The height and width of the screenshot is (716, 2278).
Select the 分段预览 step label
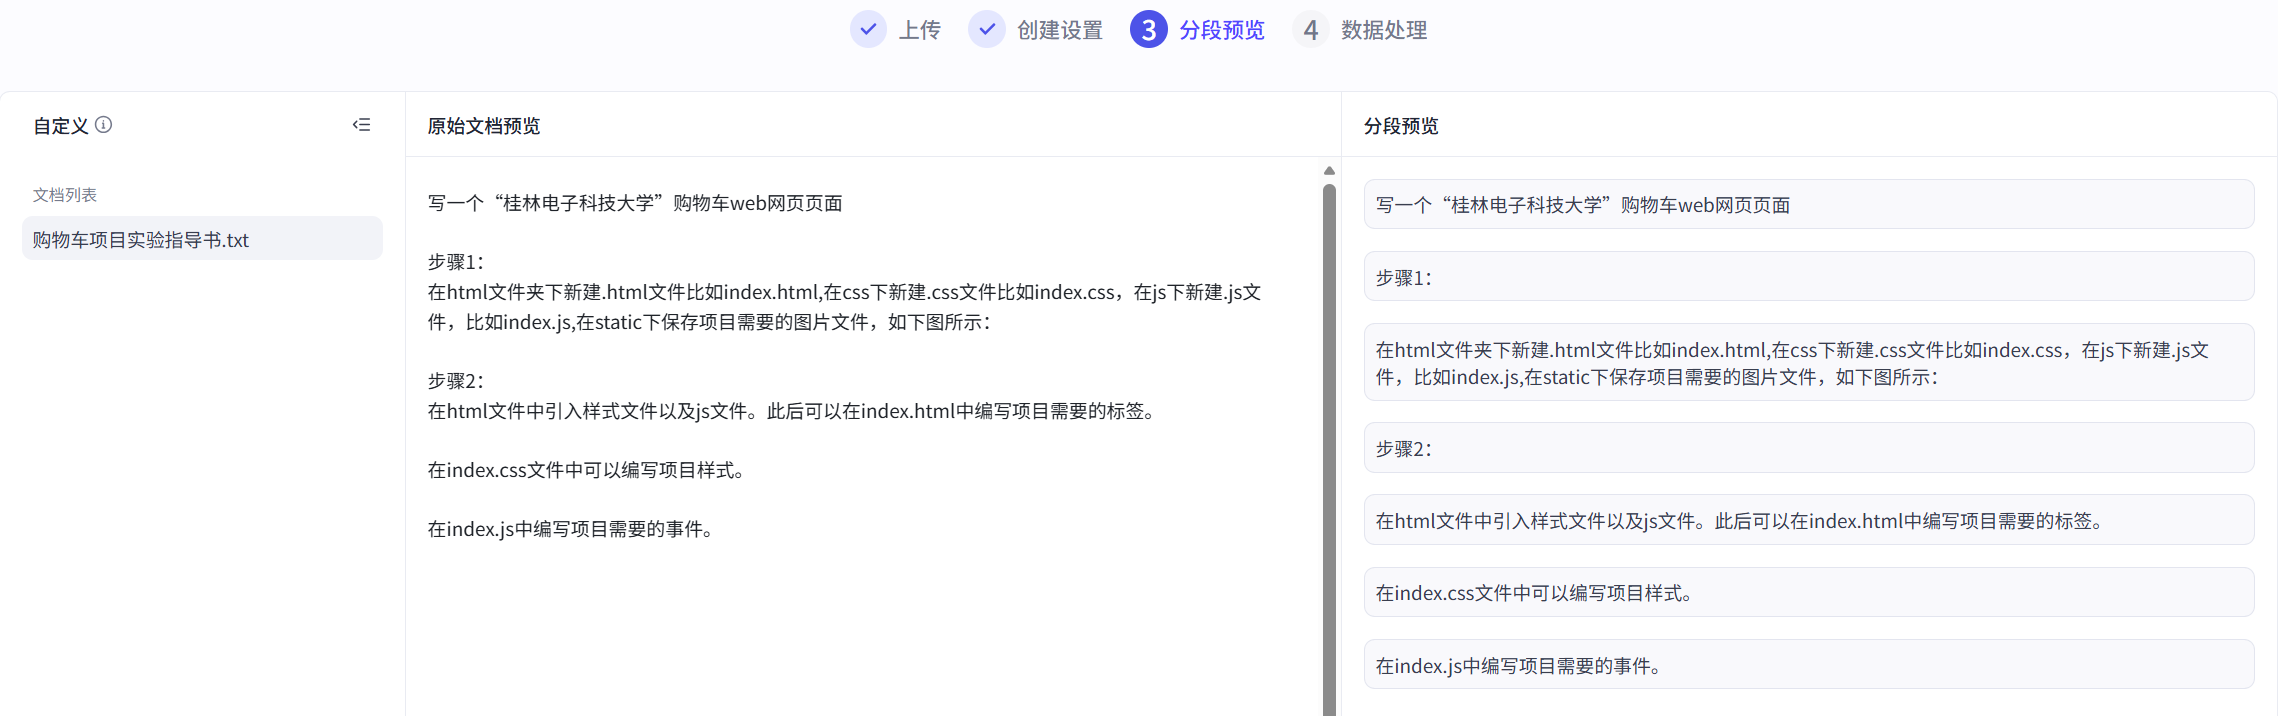pyautogui.click(x=1221, y=30)
